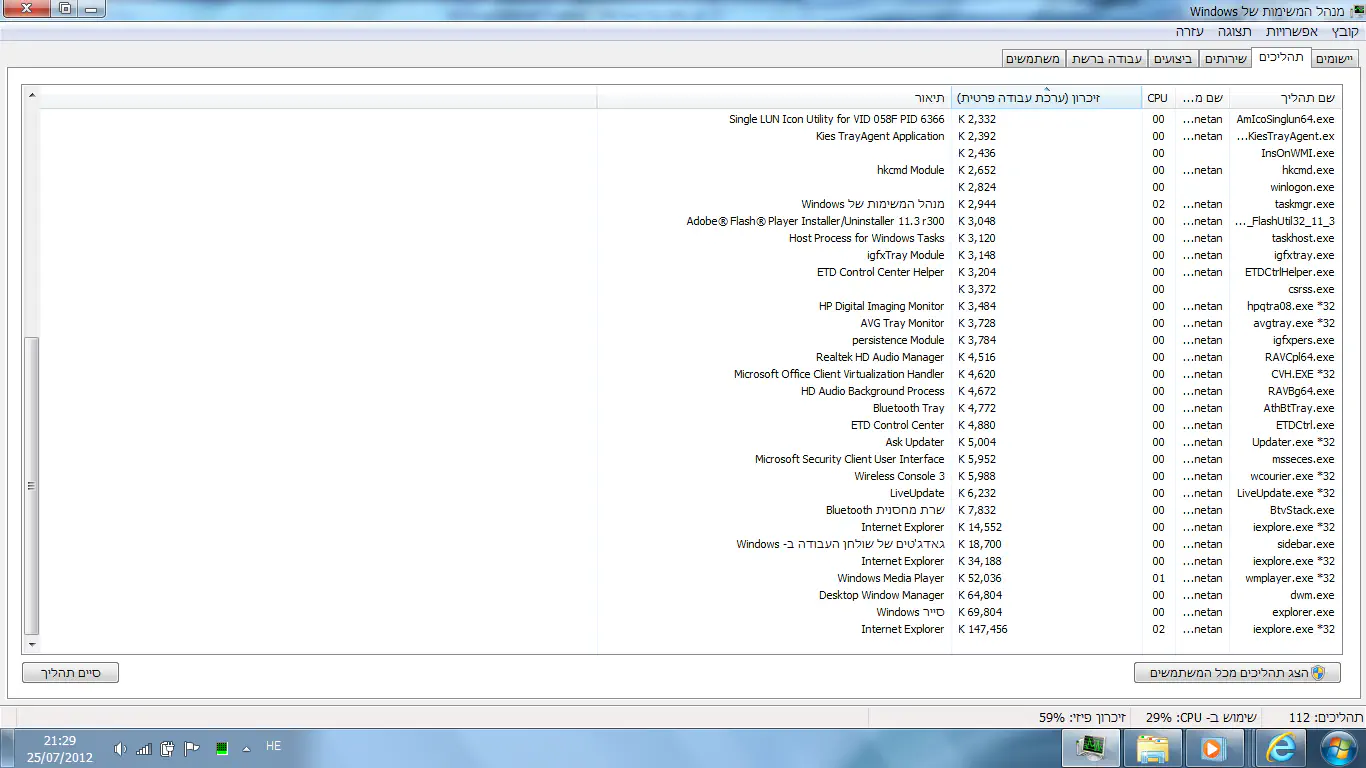1366x768 pixels.
Task: Switch to the שירותים tab
Action: (x=1225, y=59)
